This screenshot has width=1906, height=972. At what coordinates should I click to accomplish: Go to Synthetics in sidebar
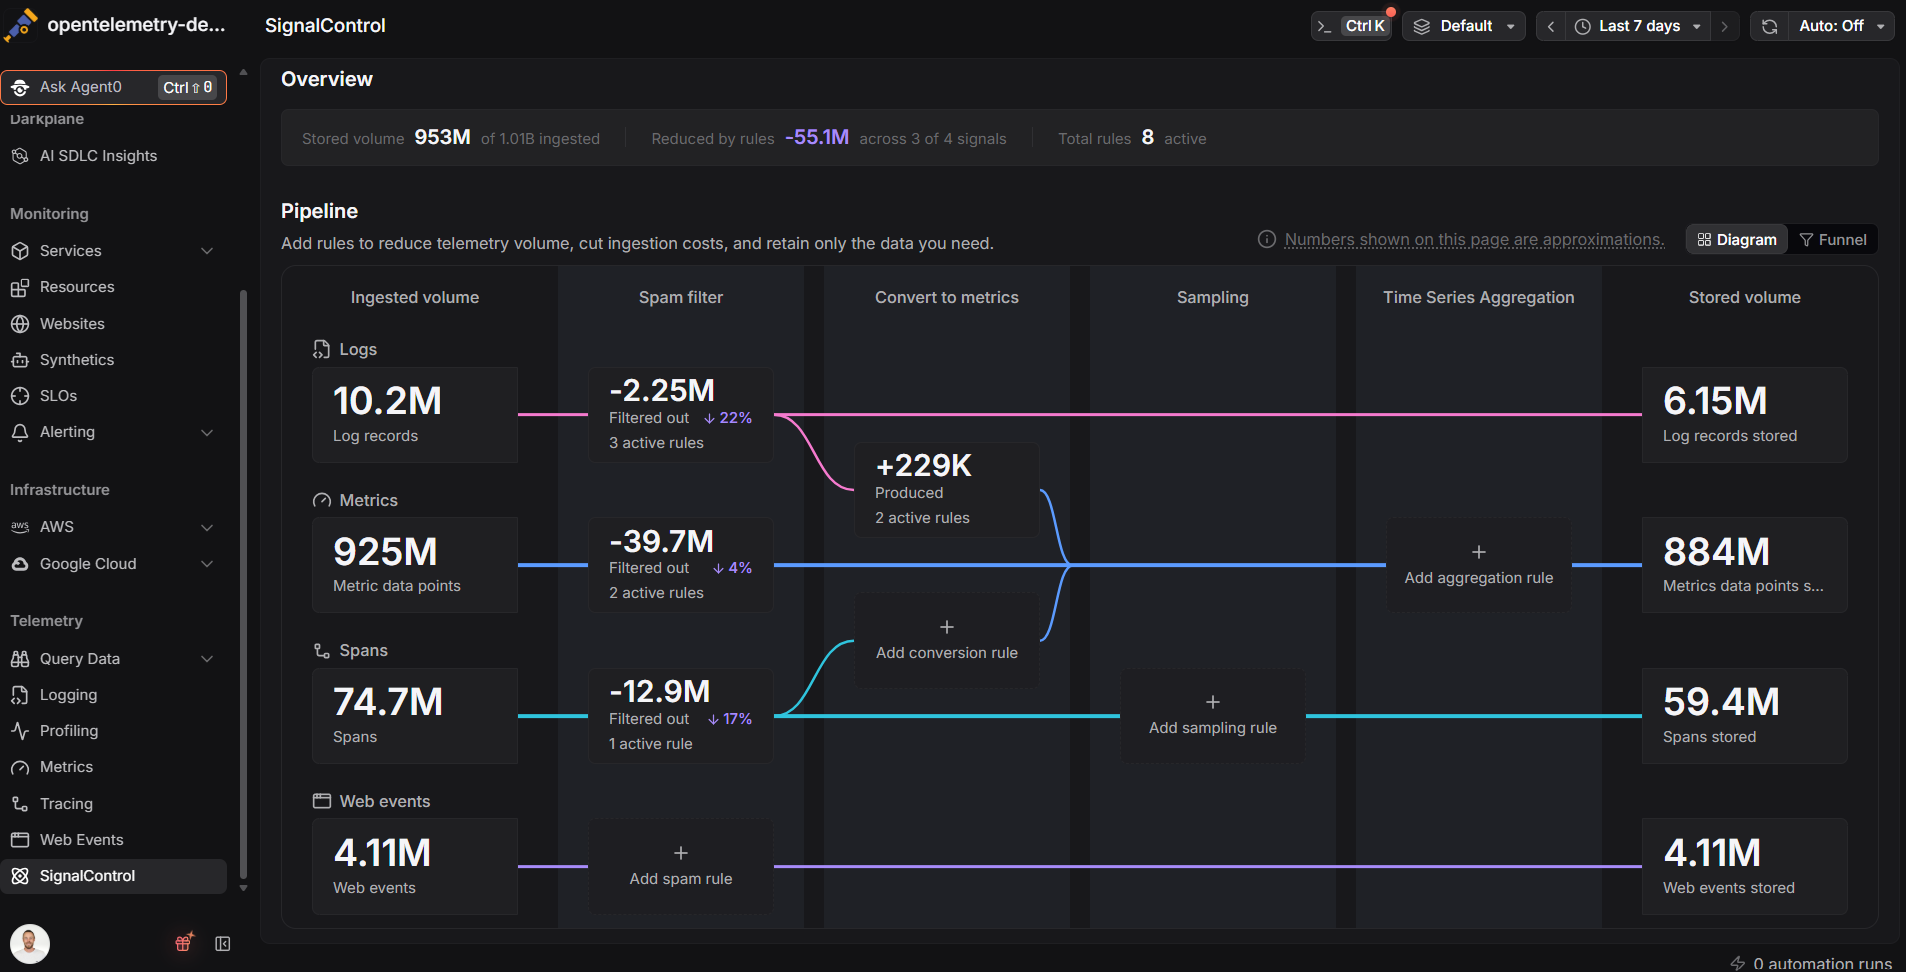pyautogui.click(x=114, y=360)
